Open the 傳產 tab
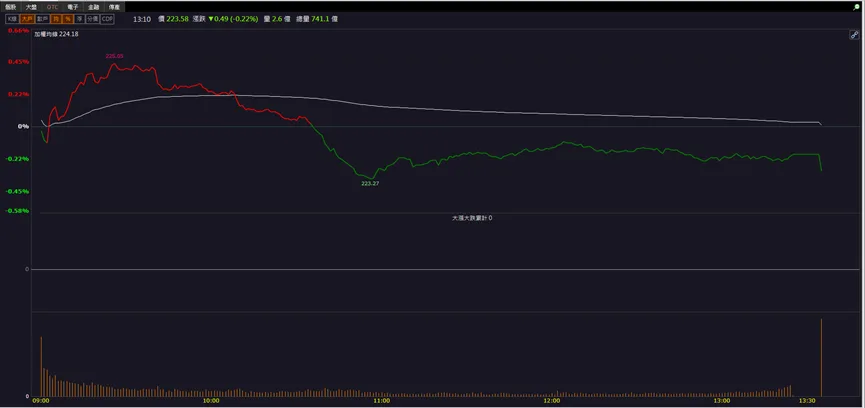The image size is (865, 408). pyautogui.click(x=114, y=7)
